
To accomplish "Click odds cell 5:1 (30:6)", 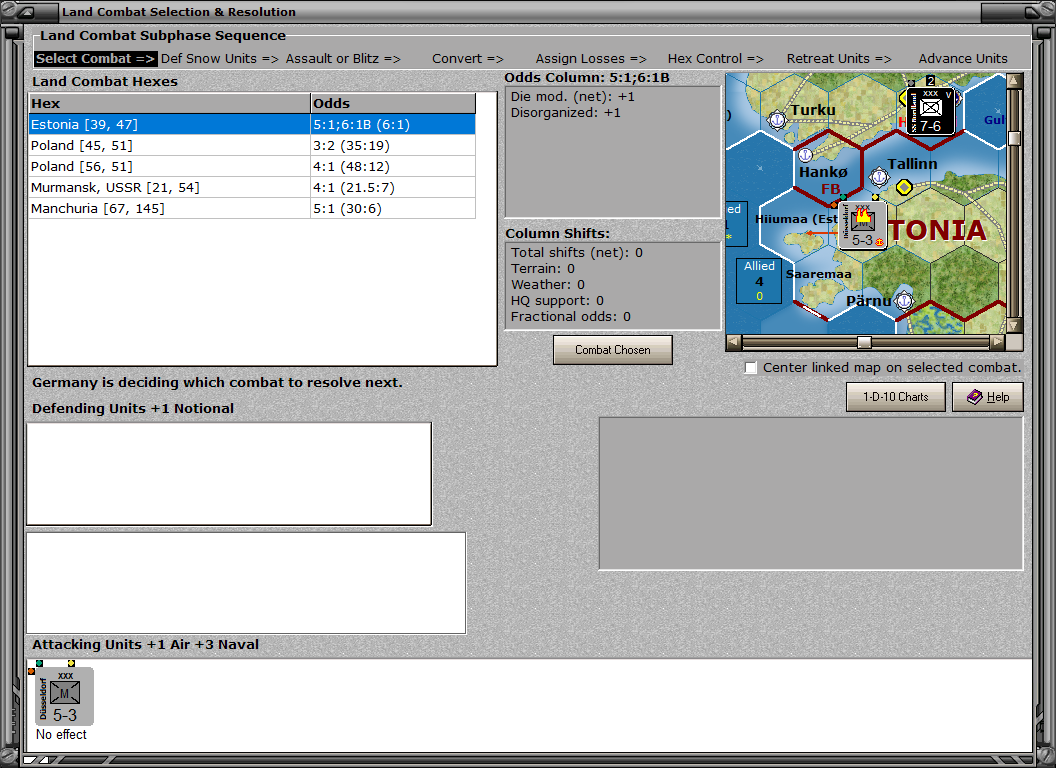I will [393, 208].
